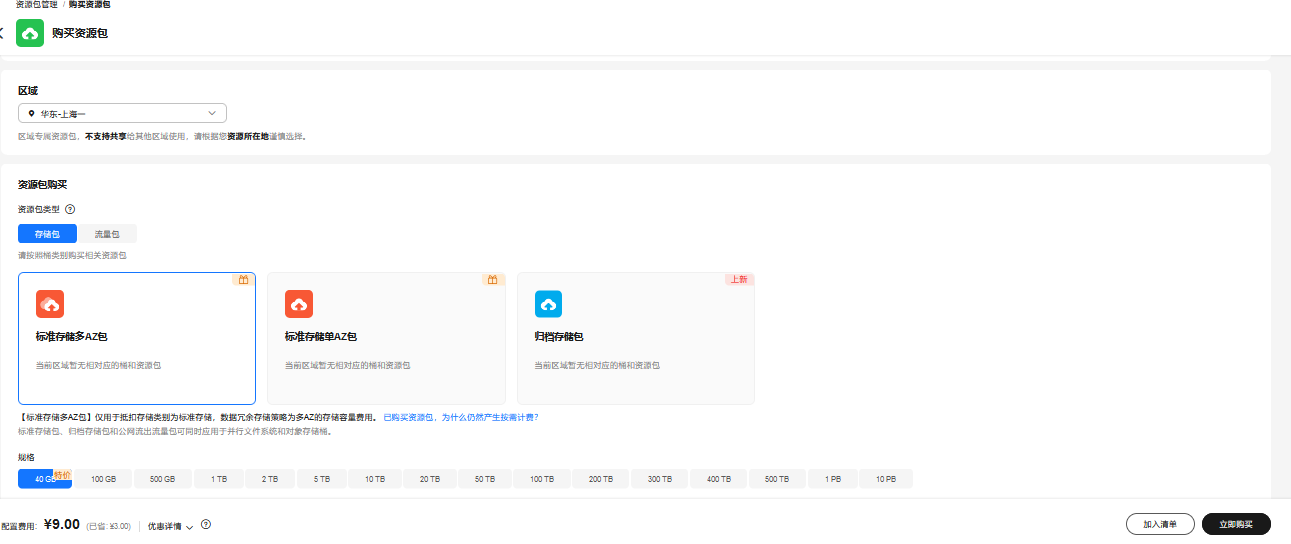Expand 优惠详情 discount details
Screen dimensions: 1291x544
pos(171,526)
